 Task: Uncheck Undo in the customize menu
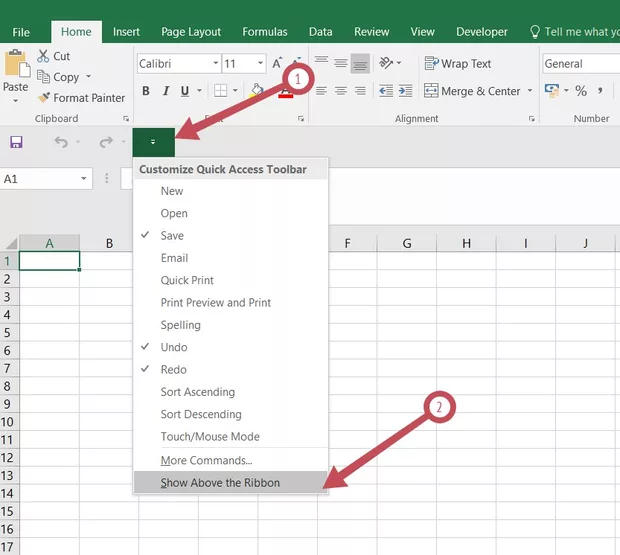click(173, 347)
